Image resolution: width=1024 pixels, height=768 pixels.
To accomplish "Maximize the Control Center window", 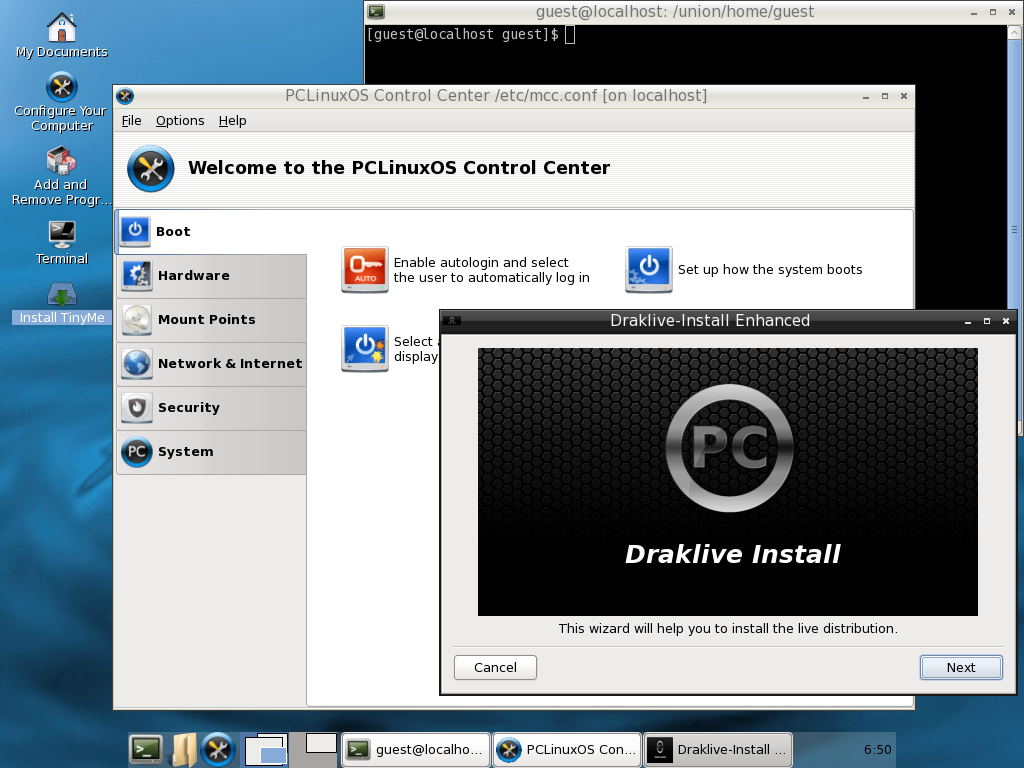I will coord(885,97).
